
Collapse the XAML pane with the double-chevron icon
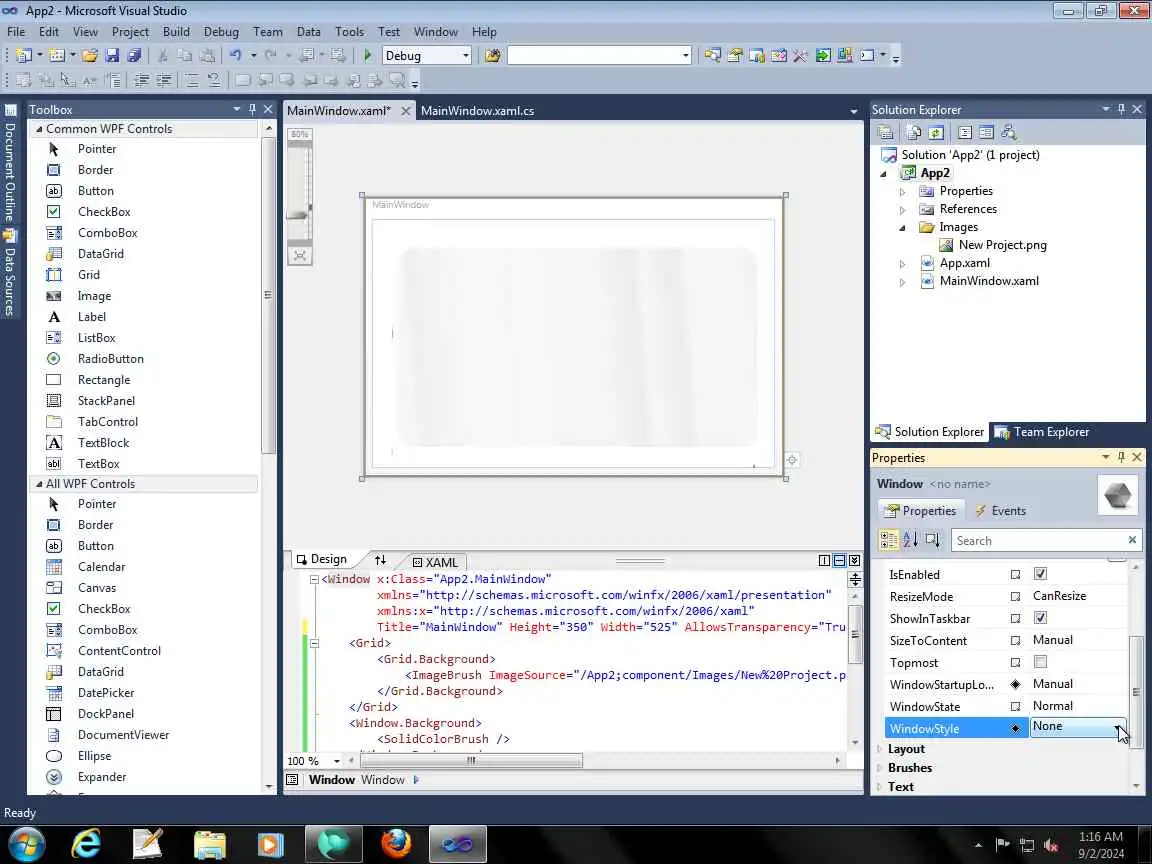(x=854, y=561)
